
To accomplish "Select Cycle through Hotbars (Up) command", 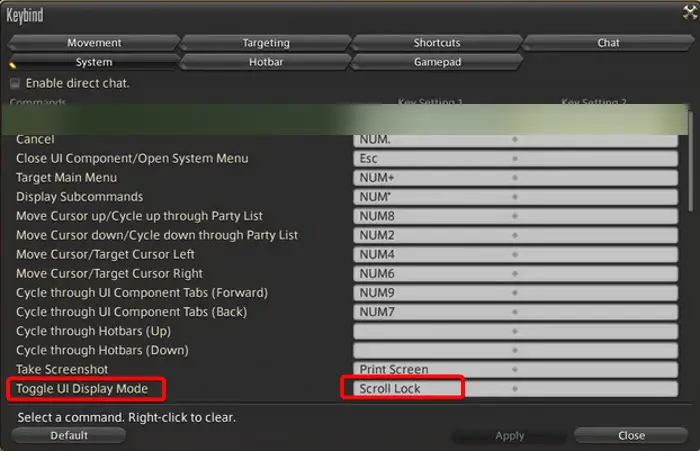I will (93, 331).
